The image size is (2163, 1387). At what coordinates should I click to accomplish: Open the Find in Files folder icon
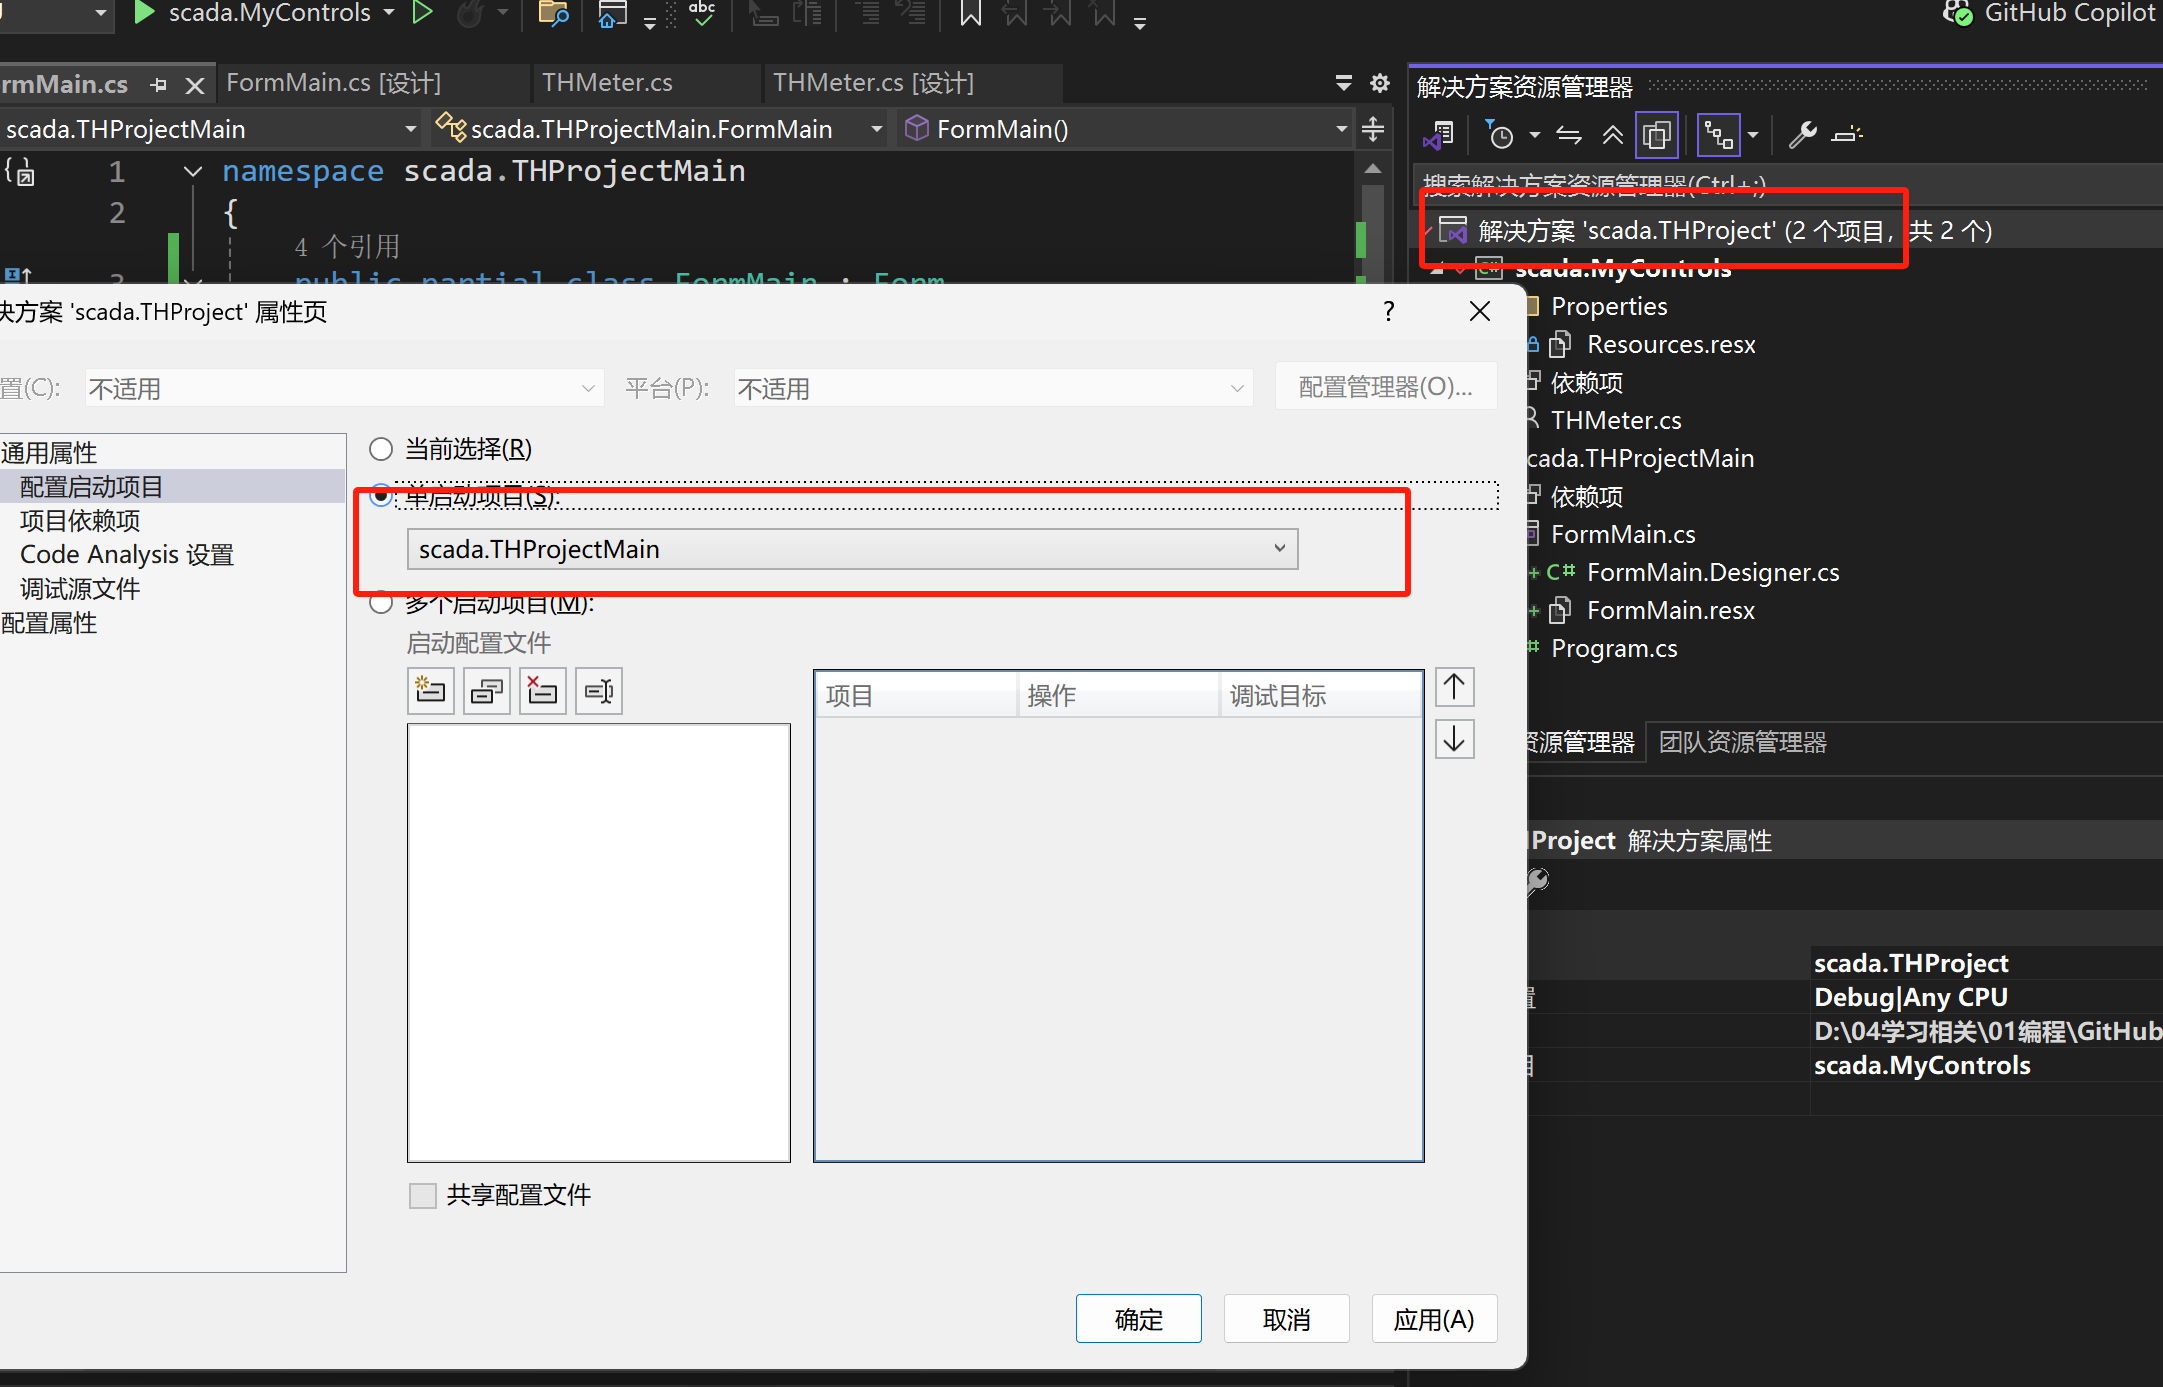(x=553, y=13)
